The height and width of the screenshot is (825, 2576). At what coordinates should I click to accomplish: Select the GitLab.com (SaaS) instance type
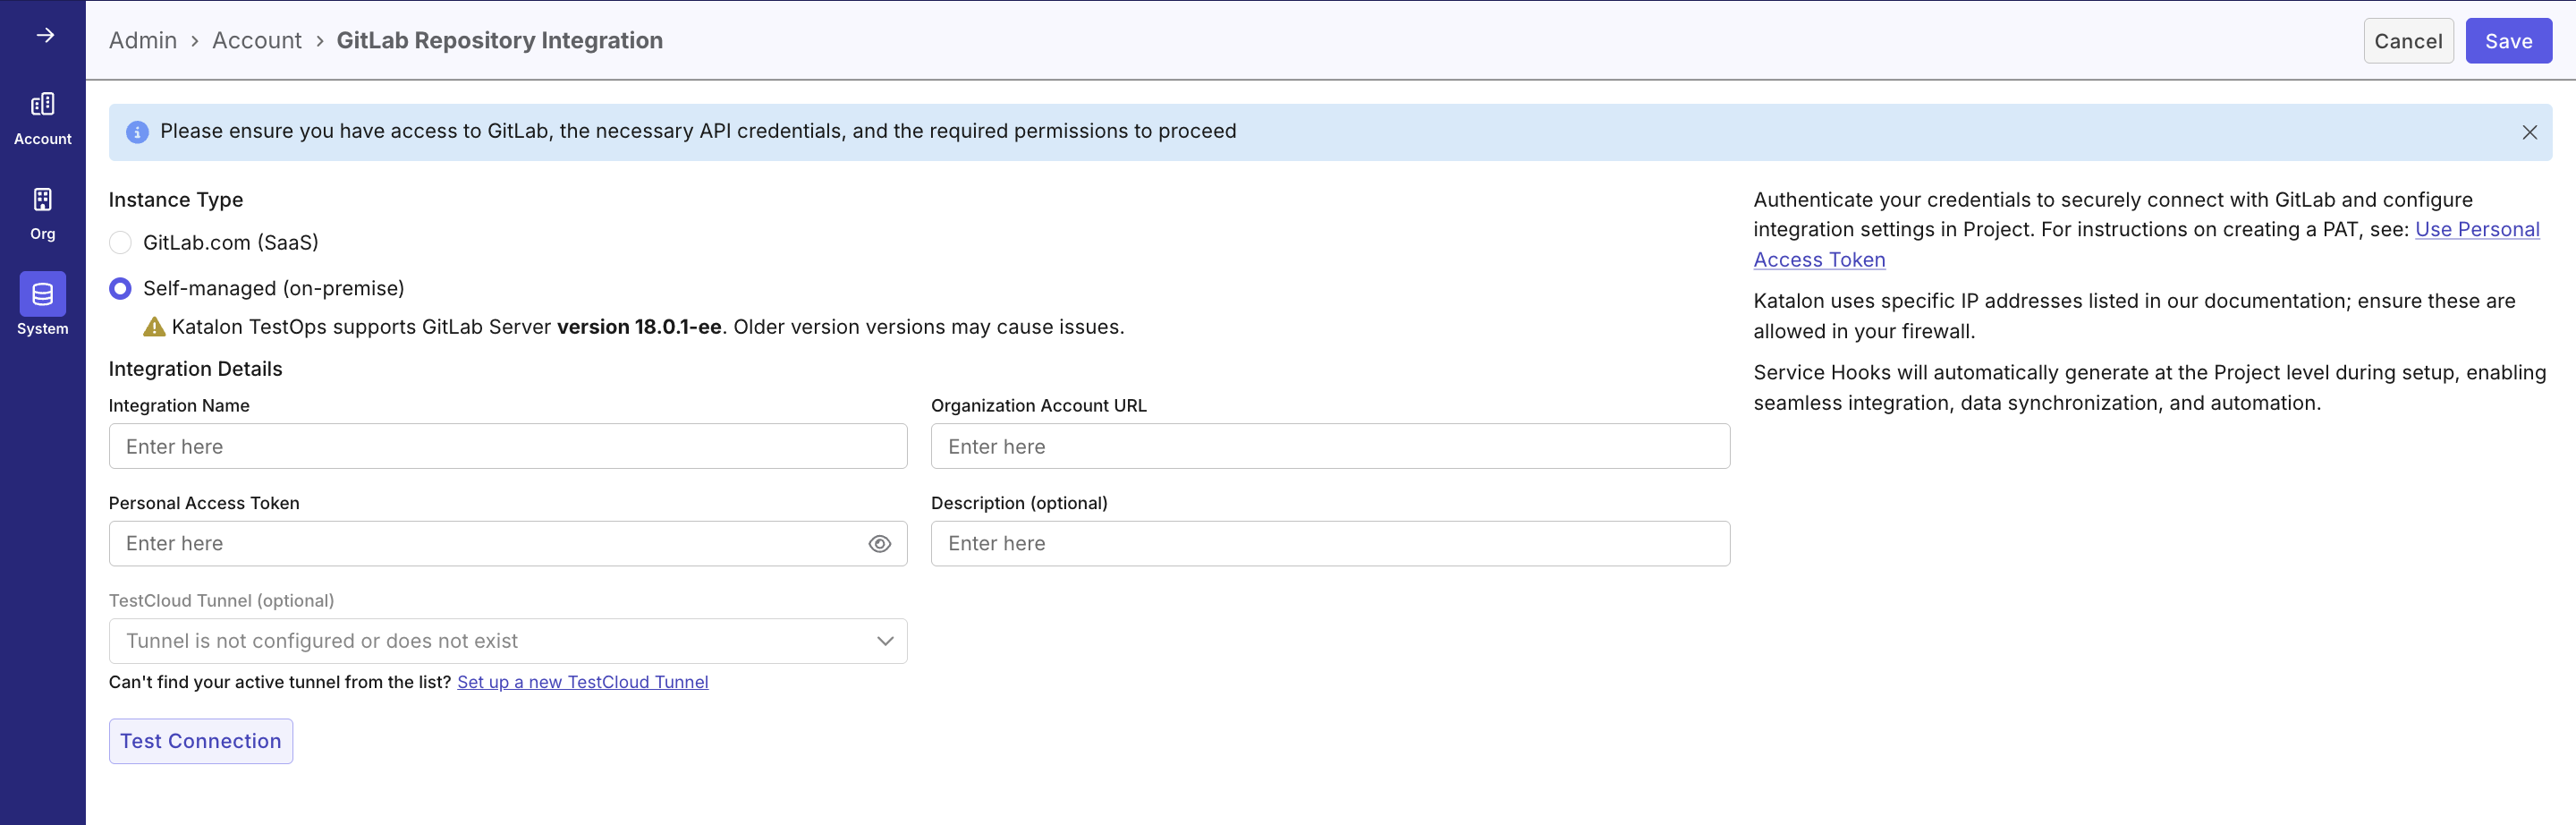coord(119,241)
